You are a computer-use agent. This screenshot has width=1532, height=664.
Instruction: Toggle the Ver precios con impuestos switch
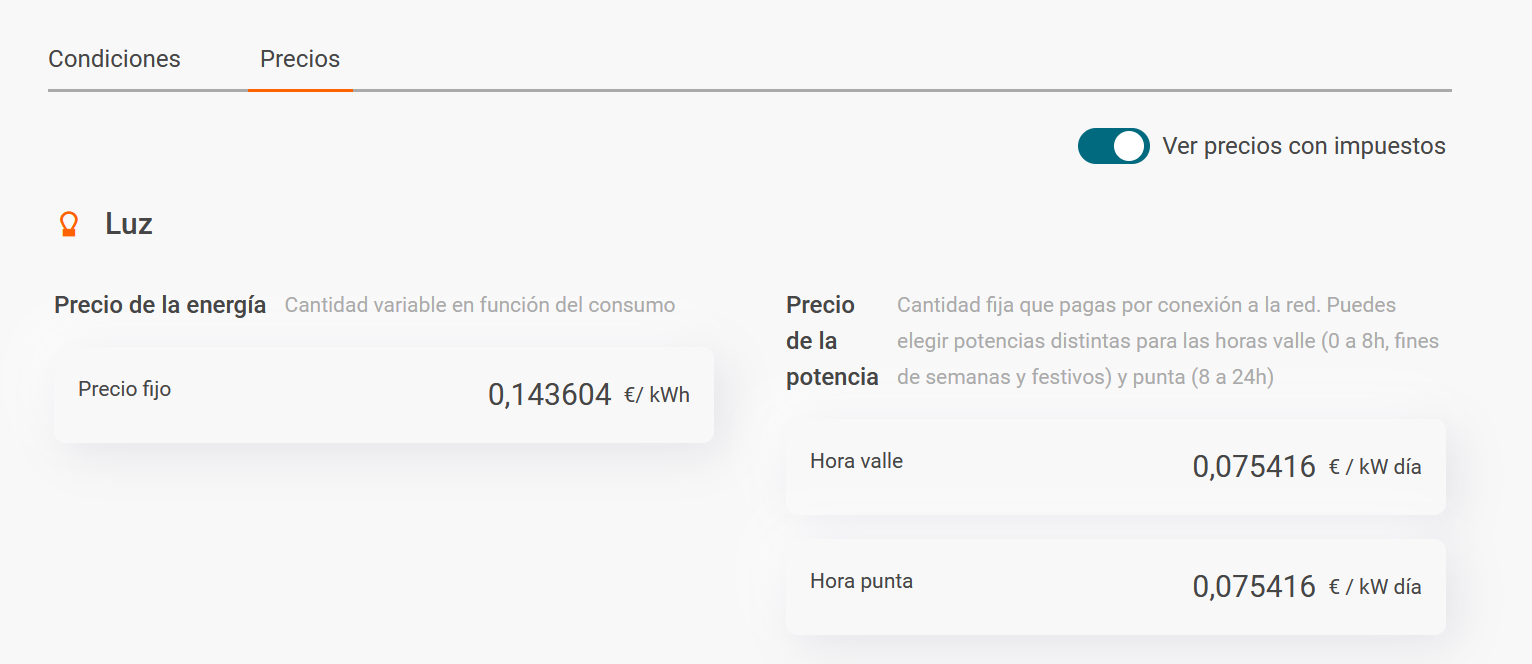1113,146
